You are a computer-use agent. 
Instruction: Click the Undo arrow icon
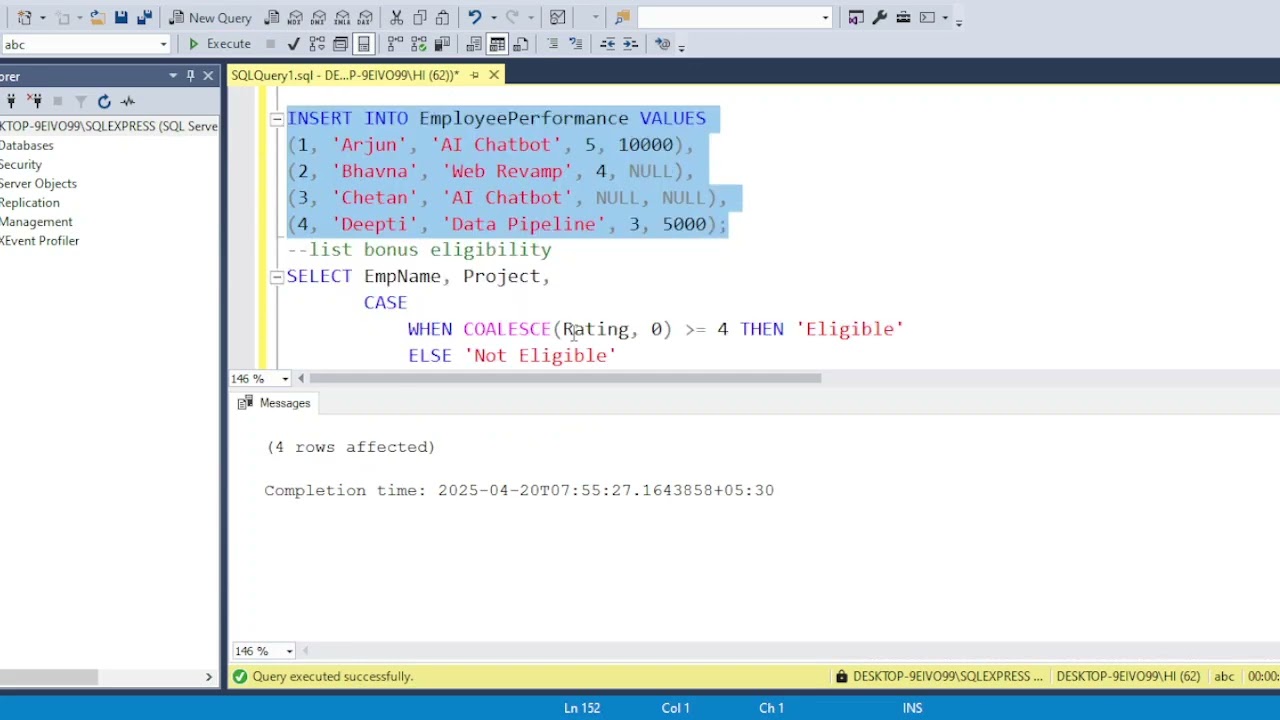(474, 18)
